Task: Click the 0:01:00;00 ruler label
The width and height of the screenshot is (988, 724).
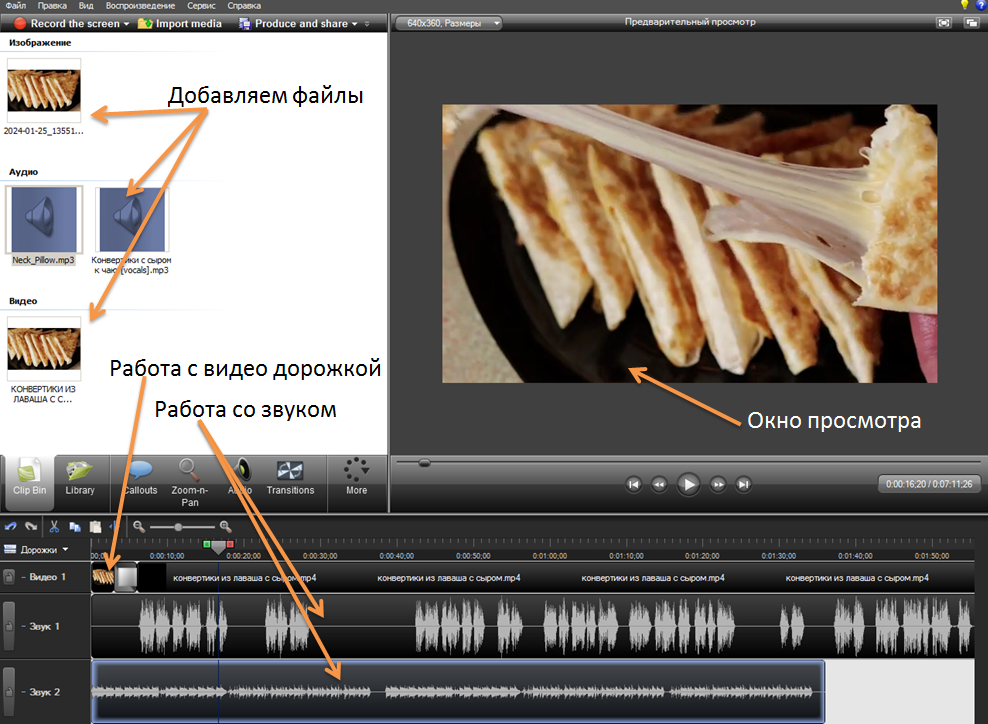Action: pos(549,556)
